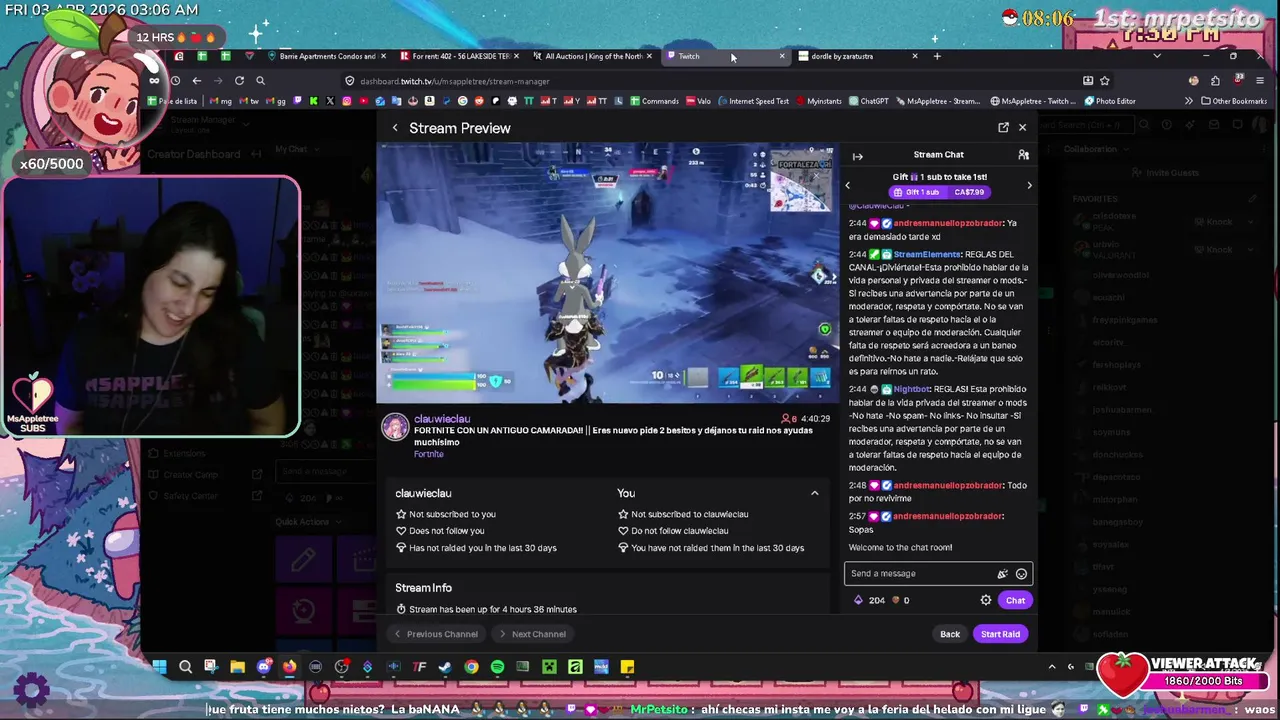This screenshot has width=1280, height=720.
Task: Open taskbar Search
Action: pos(185,667)
